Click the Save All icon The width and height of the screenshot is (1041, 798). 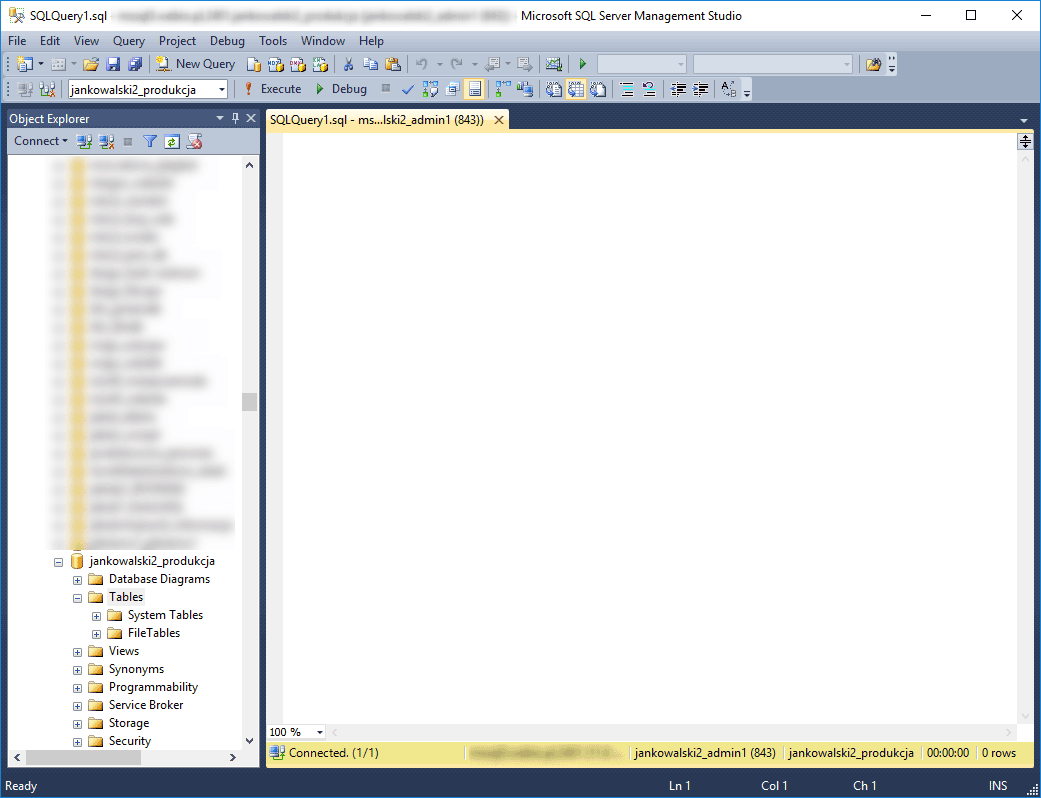pos(135,64)
